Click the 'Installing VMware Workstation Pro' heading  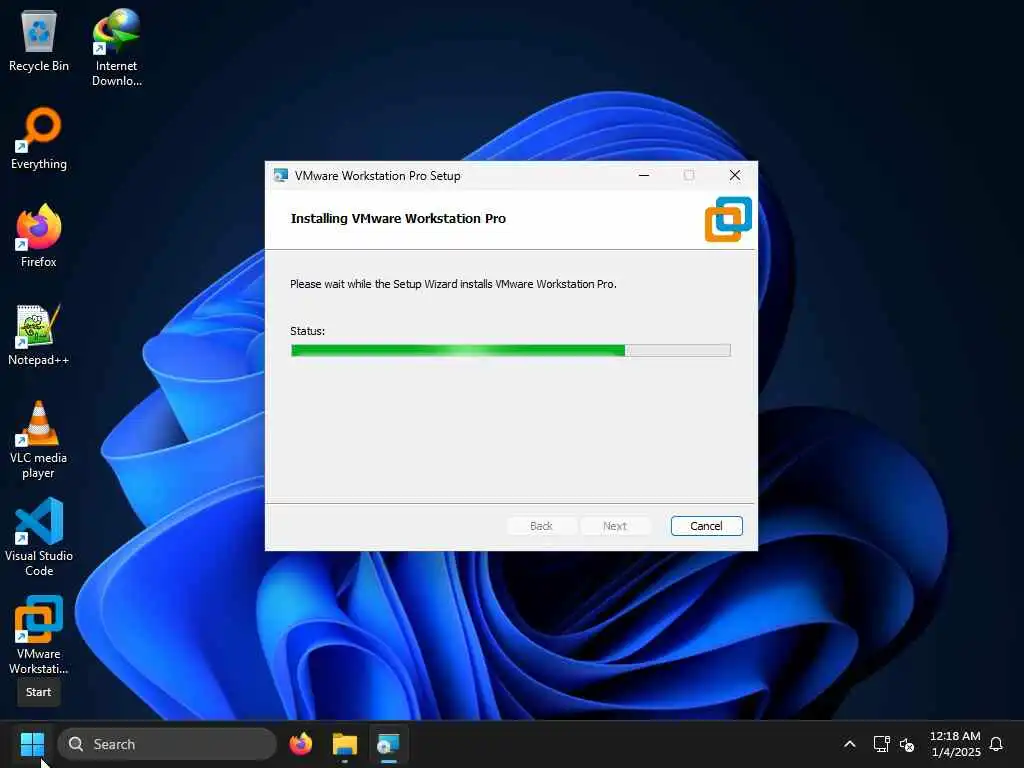[398, 219]
